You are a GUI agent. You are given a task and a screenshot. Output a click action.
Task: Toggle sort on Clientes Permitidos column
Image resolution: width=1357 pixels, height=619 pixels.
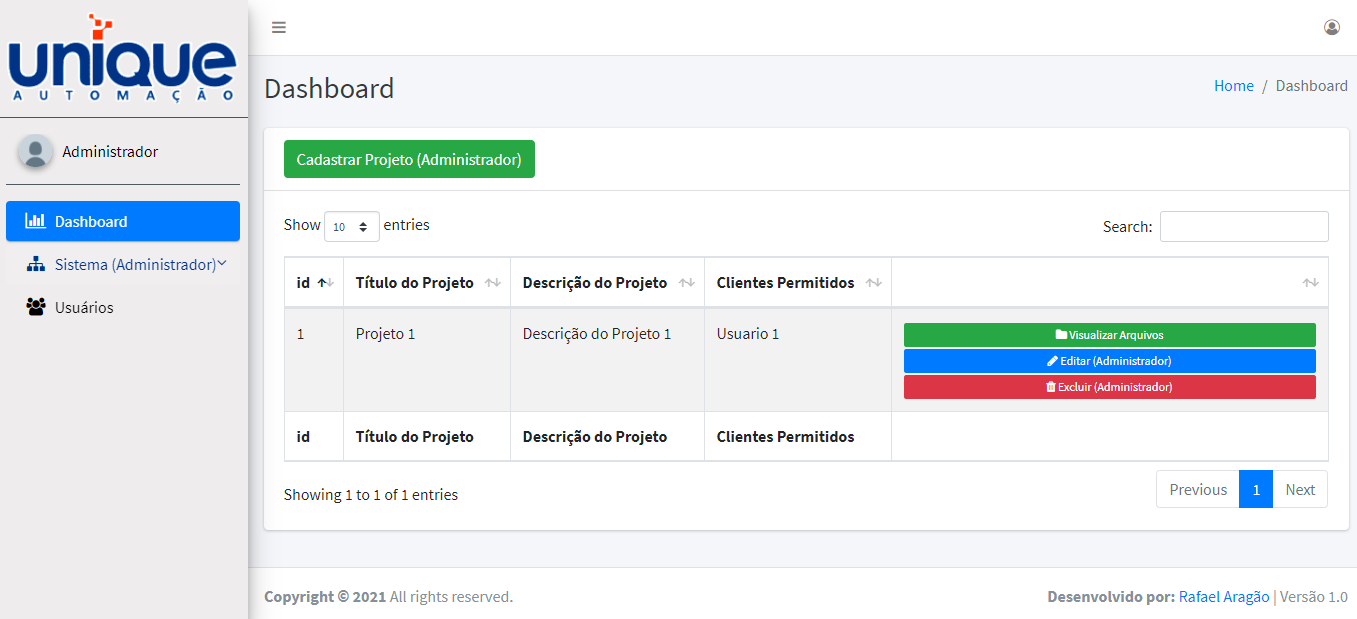[x=873, y=283]
